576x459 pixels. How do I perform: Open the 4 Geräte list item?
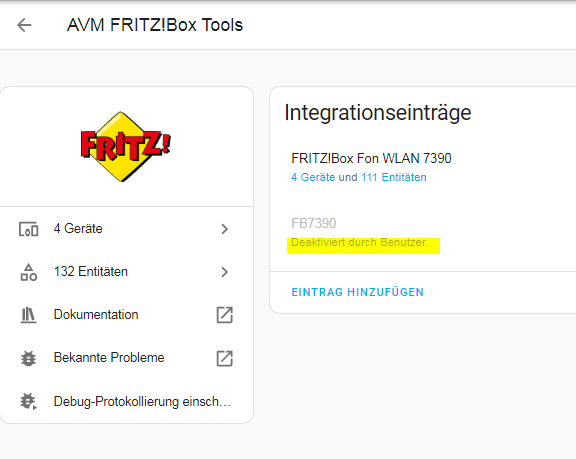[127, 229]
